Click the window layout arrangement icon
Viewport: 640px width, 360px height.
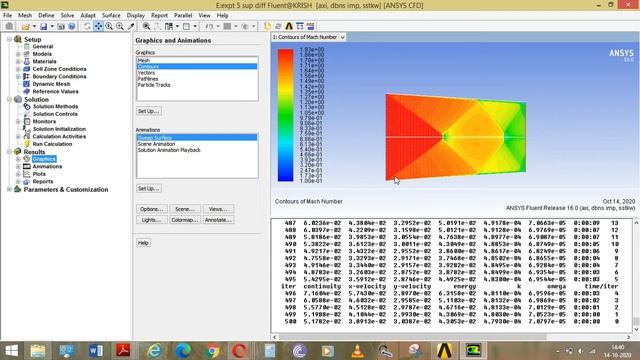tap(169, 27)
